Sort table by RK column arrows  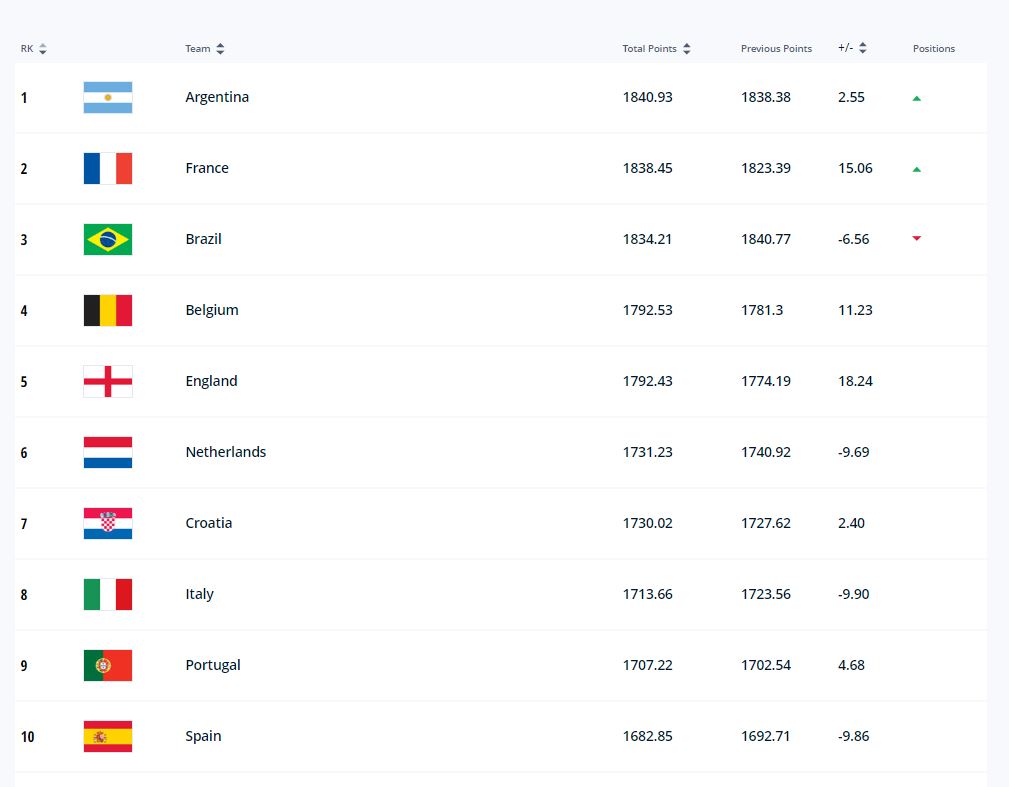pyautogui.click(x=42, y=49)
